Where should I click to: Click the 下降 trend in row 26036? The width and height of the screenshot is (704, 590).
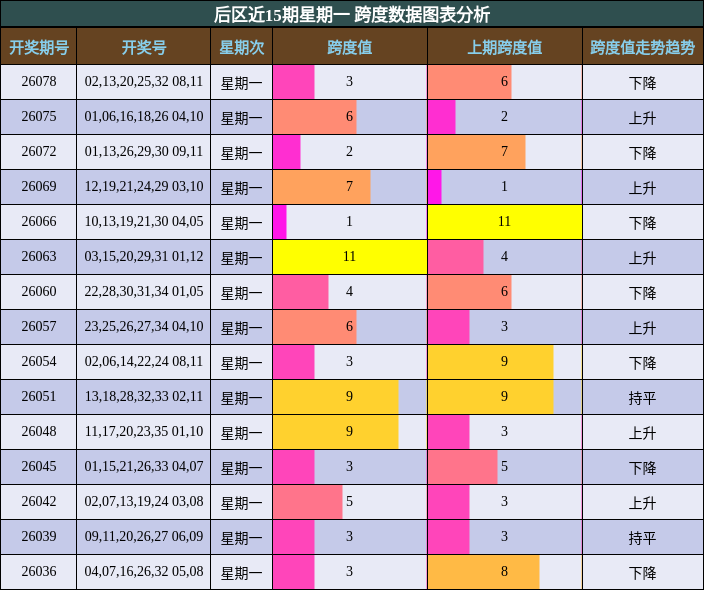pyautogui.click(x=642, y=573)
